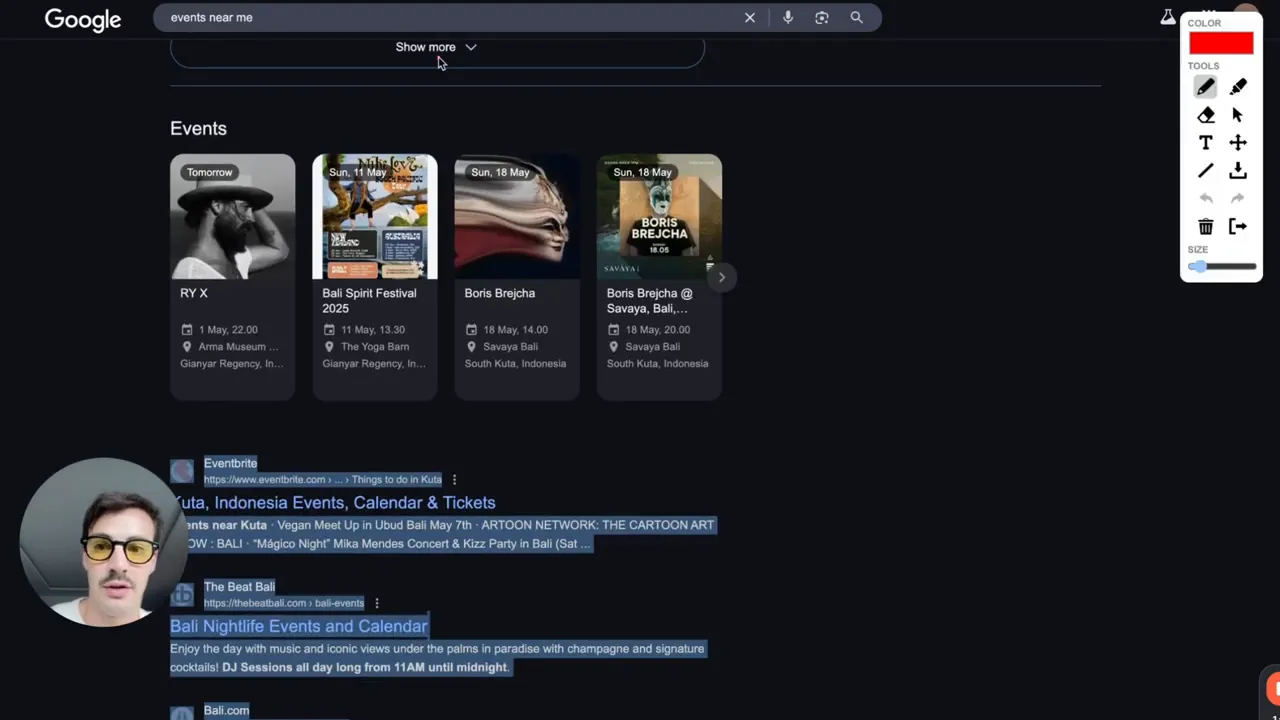The image size is (1280, 720).
Task: Open Eventbrite result options menu
Action: pyautogui.click(x=454, y=480)
